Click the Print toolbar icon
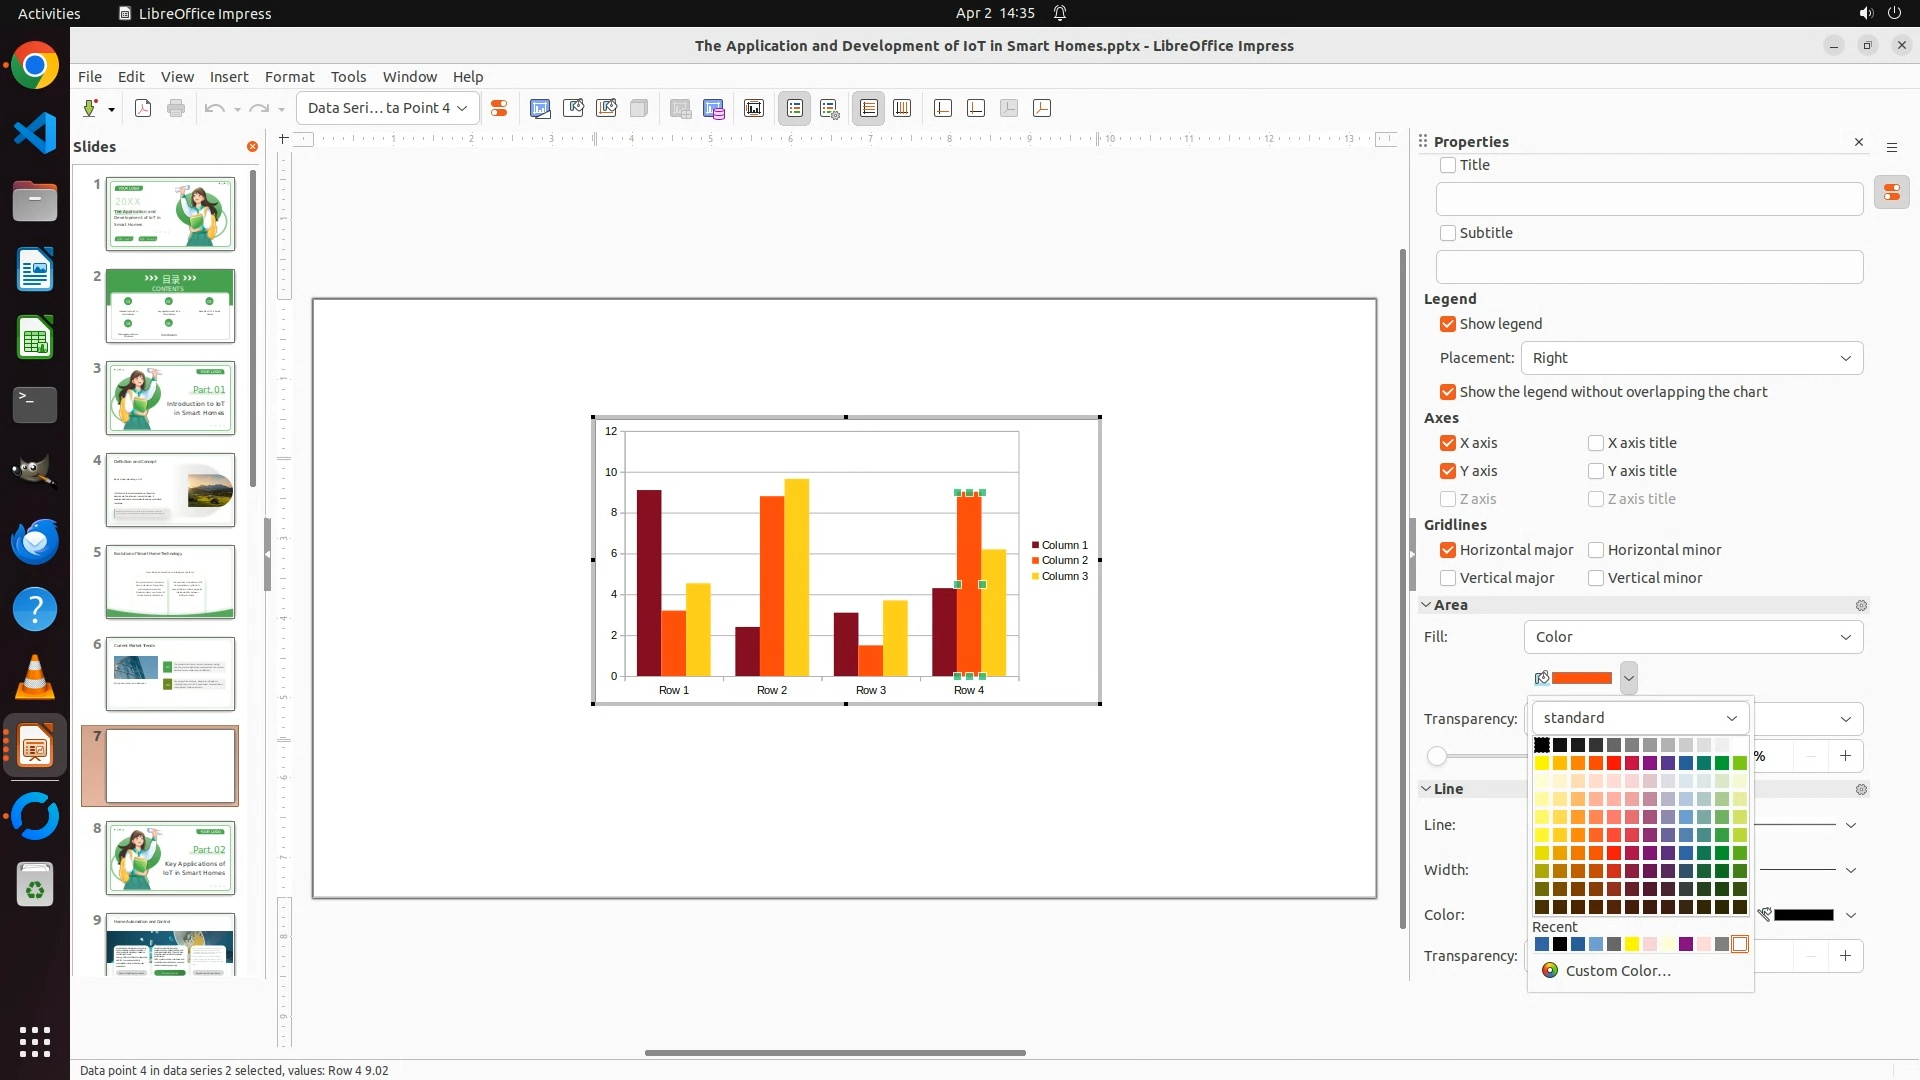The height and width of the screenshot is (1080, 1920). (176, 109)
